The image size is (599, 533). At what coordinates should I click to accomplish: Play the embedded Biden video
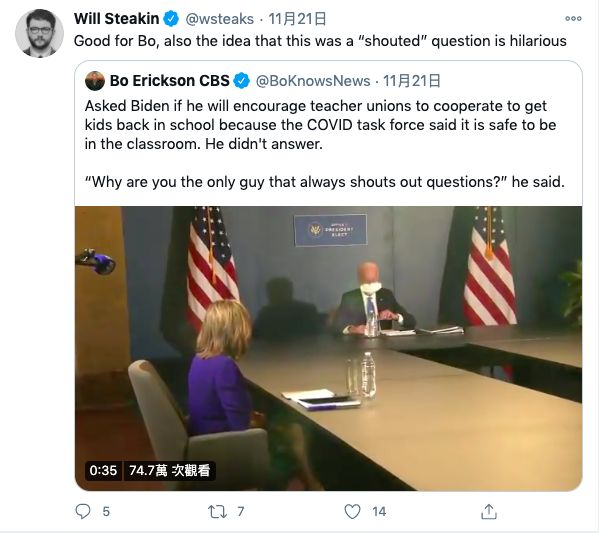(329, 348)
